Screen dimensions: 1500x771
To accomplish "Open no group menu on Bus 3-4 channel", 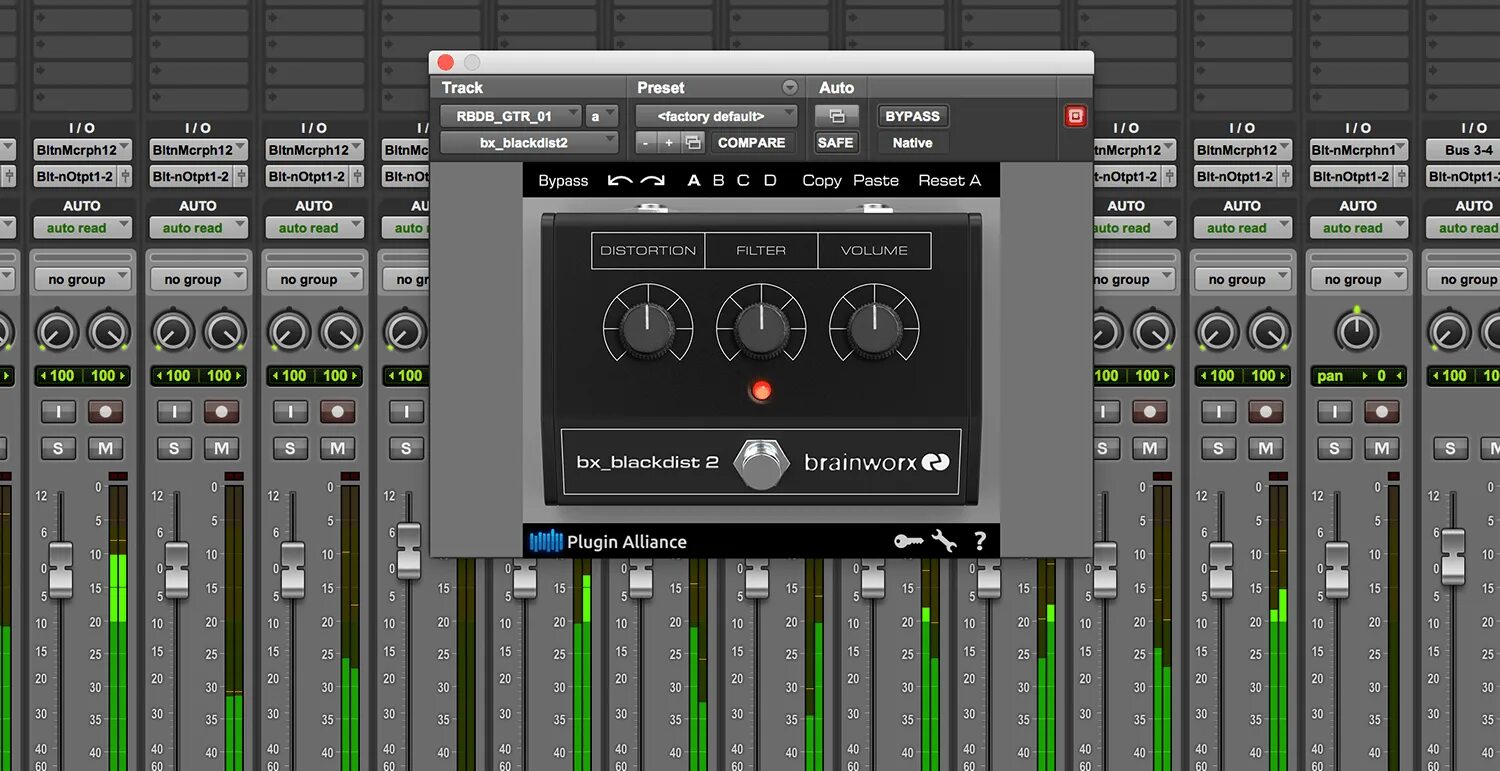I will tap(1463, 280).
